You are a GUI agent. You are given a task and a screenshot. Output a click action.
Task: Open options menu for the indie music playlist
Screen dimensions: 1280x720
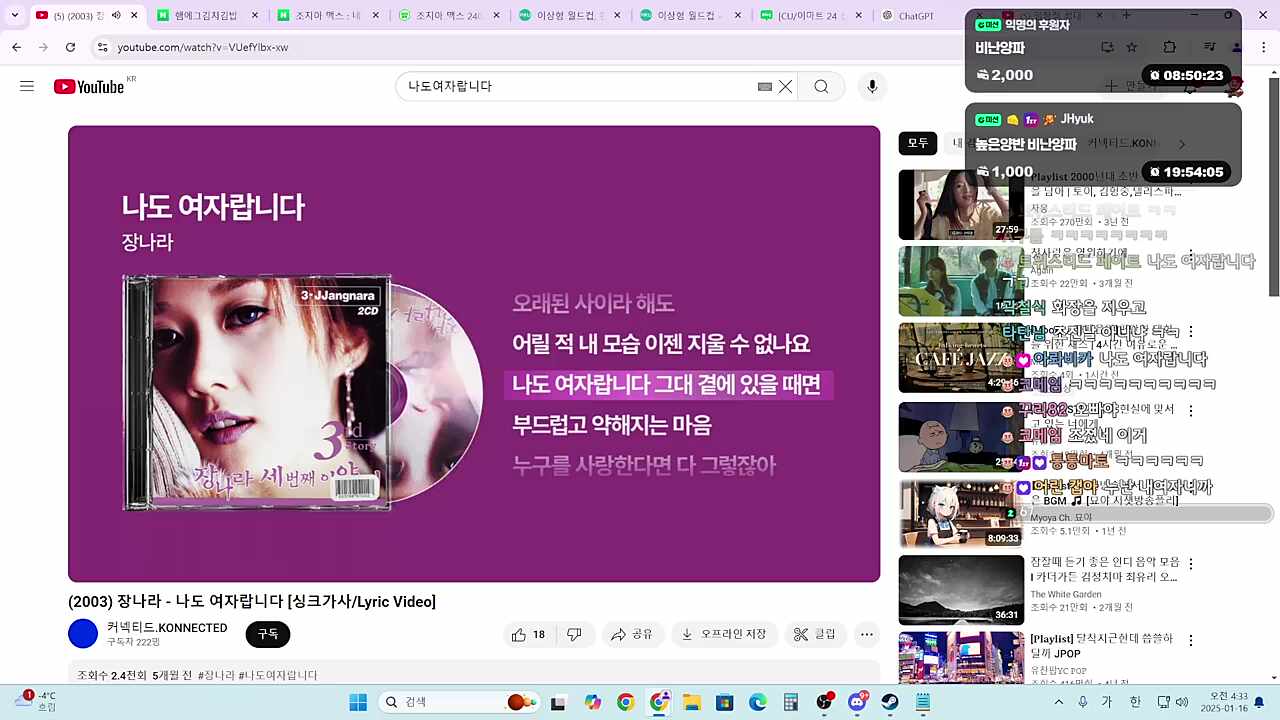[1191, 564]
